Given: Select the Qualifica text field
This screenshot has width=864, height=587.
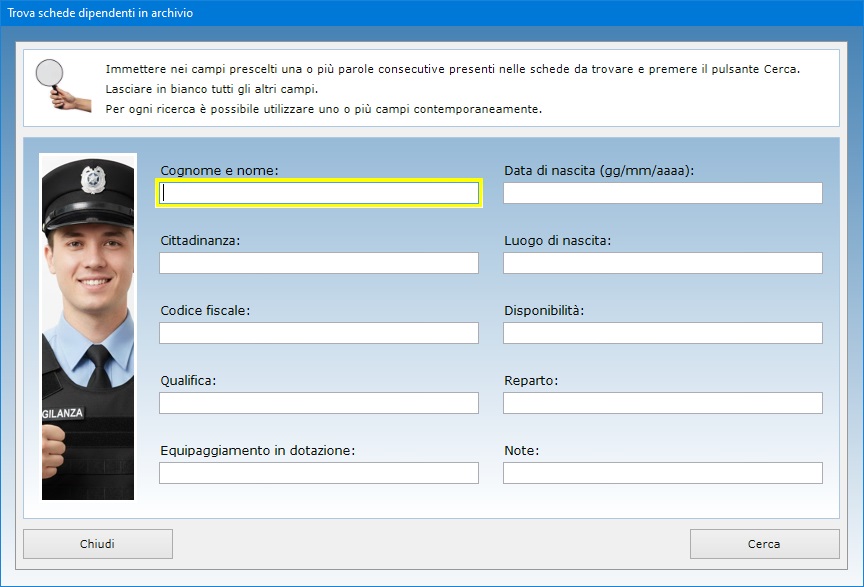Looking at the screenshot, I should 319,403.
